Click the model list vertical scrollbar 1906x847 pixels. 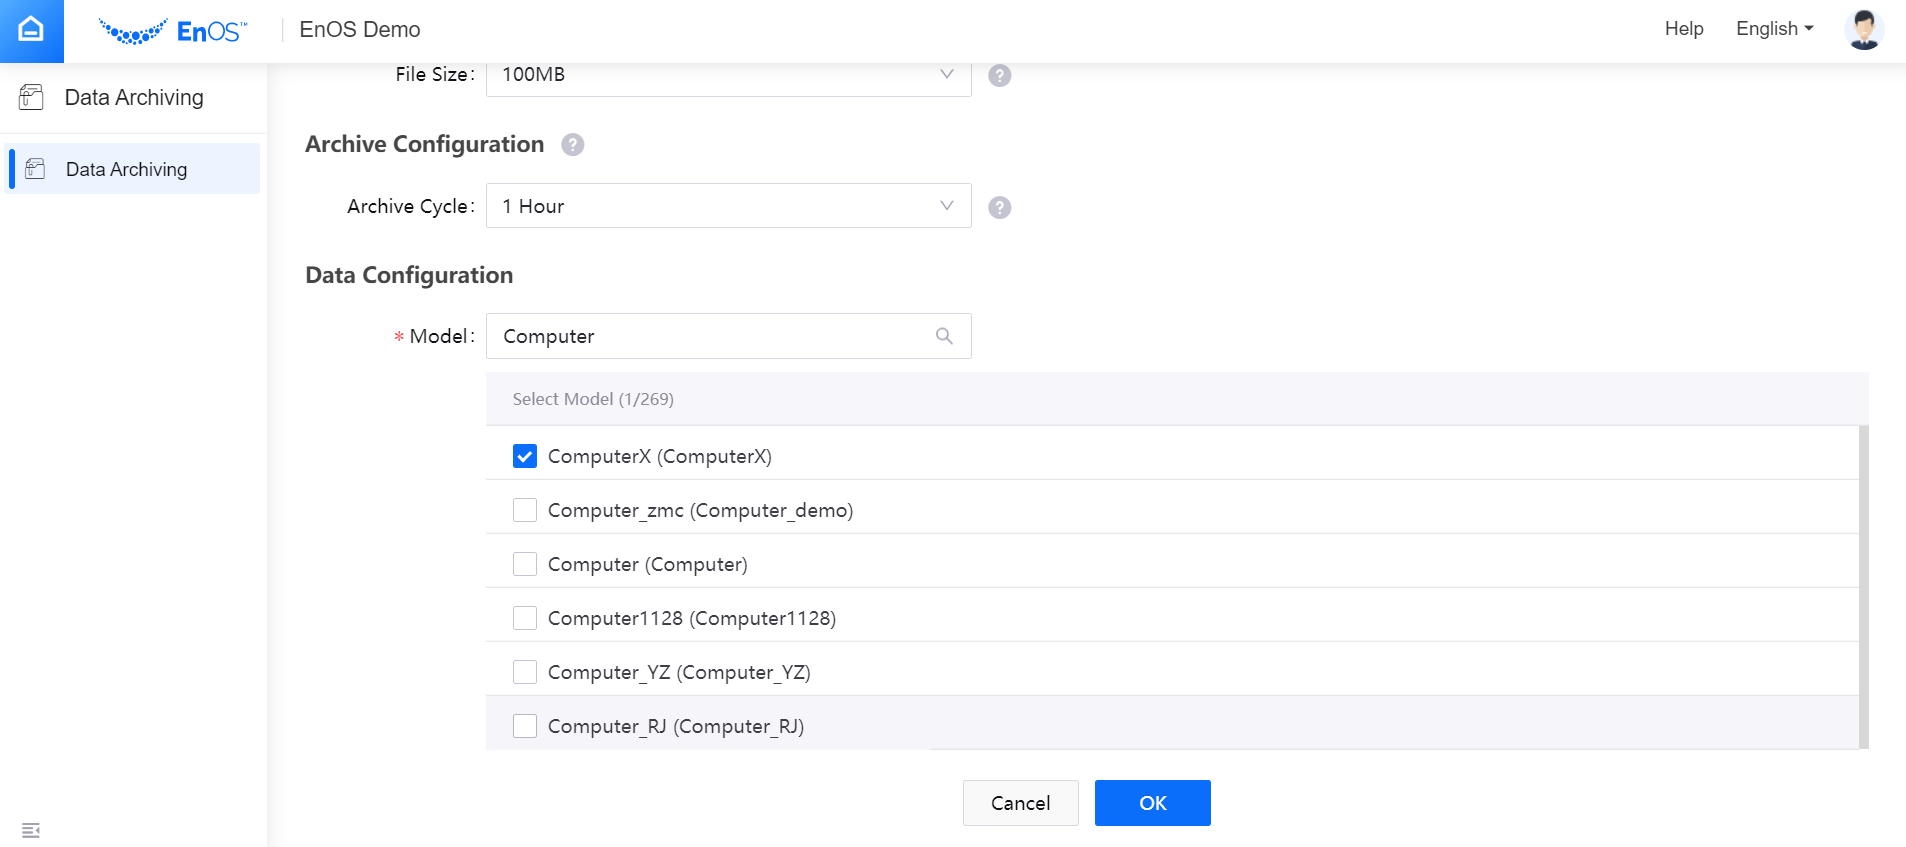(x=1864, y=587)
